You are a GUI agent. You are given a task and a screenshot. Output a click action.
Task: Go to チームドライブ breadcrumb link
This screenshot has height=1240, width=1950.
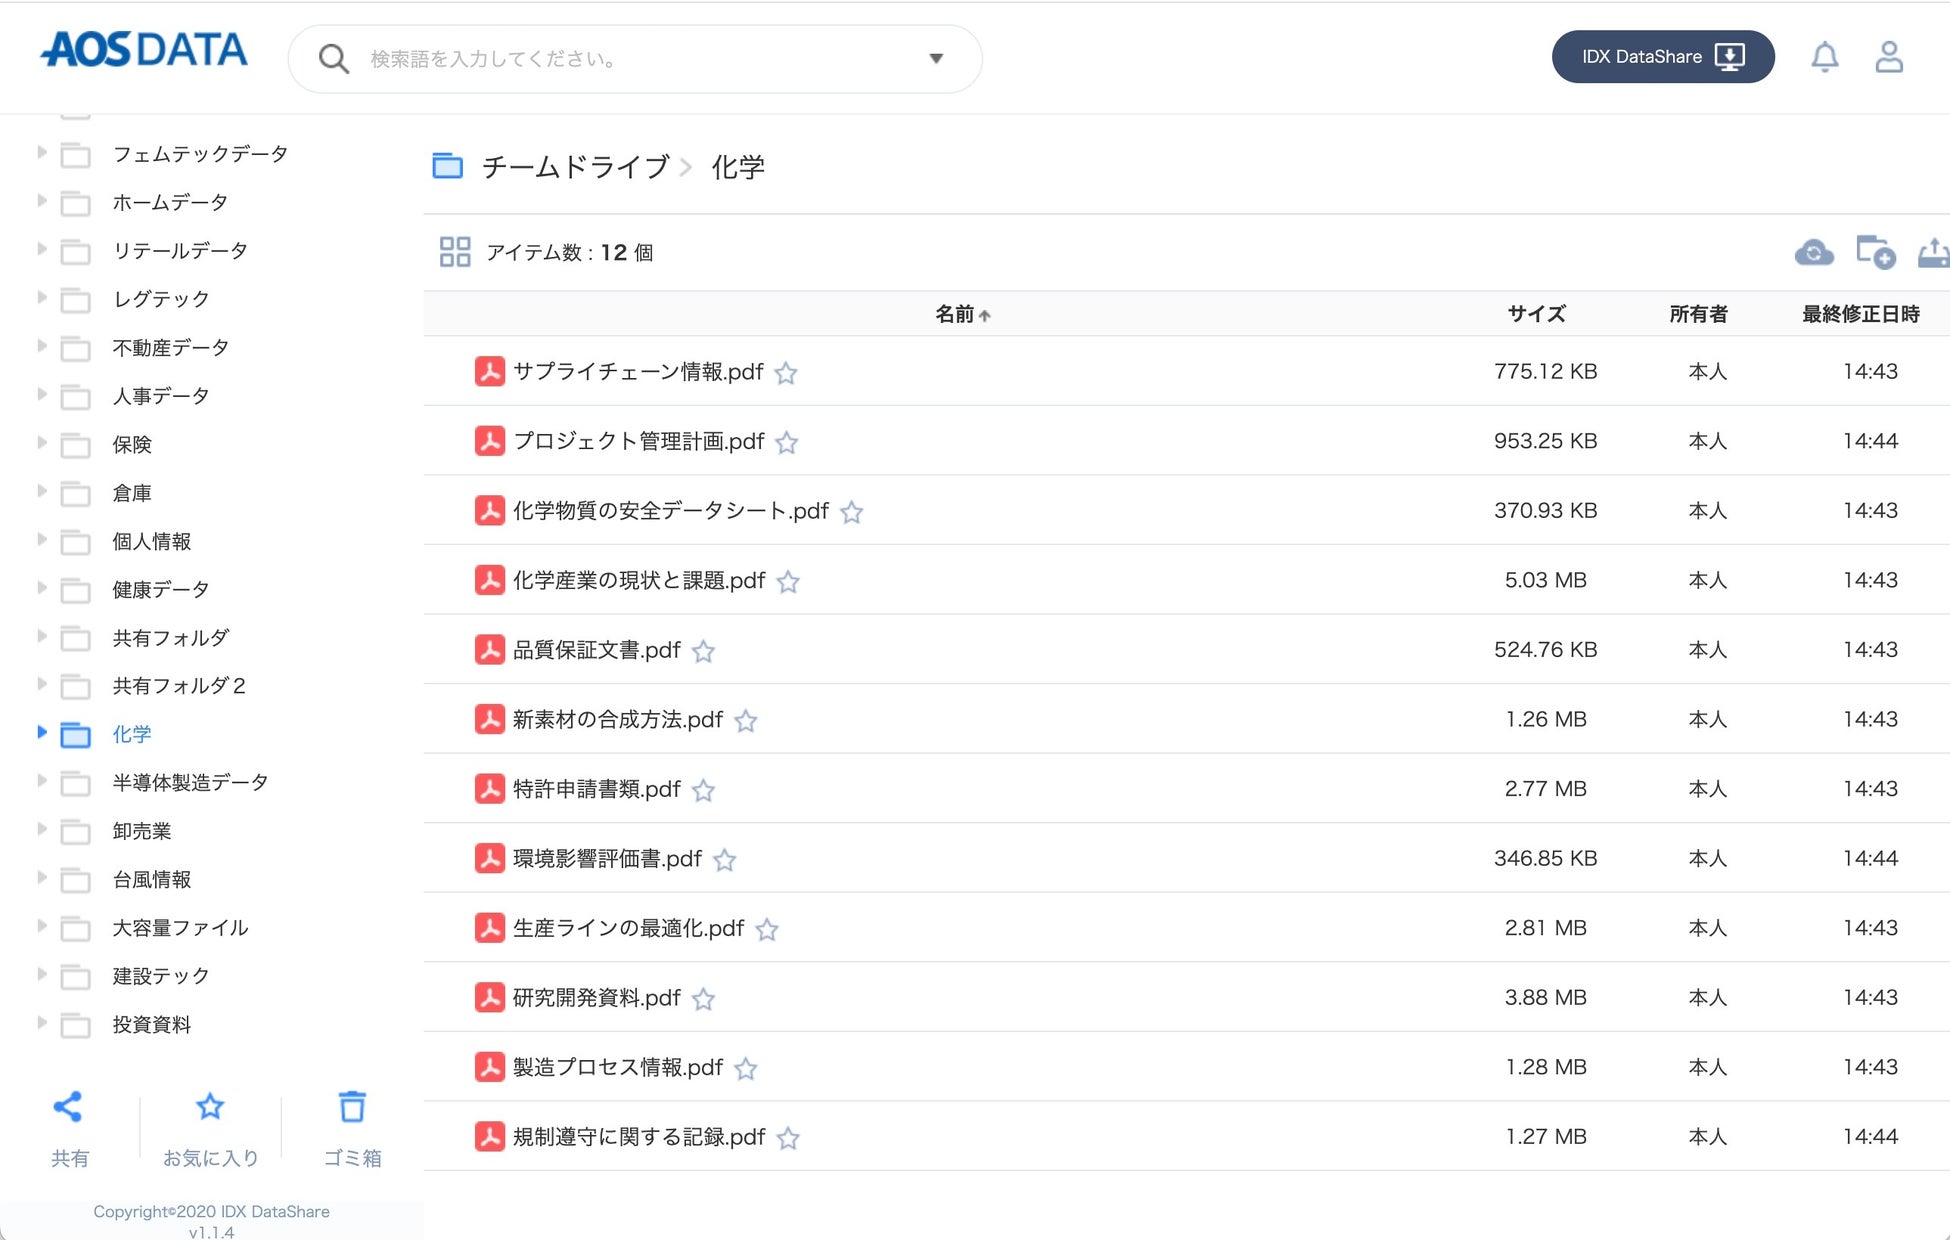pos(575,167)
